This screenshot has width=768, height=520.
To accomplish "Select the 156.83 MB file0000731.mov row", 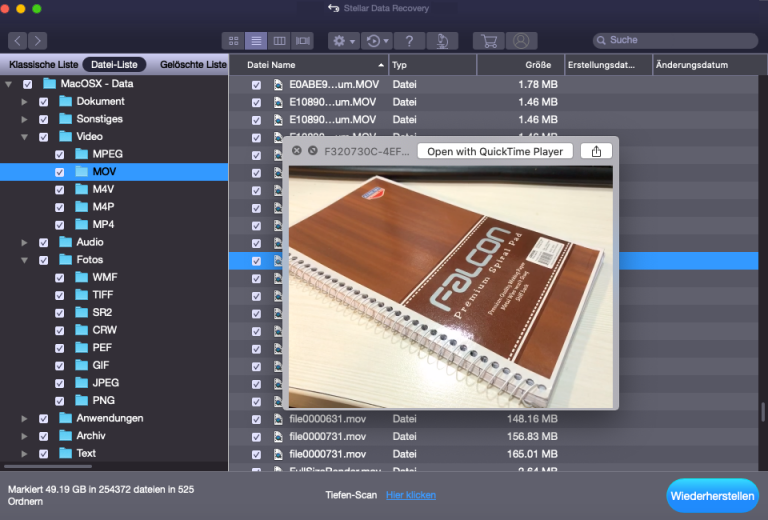I will point(494,436).
